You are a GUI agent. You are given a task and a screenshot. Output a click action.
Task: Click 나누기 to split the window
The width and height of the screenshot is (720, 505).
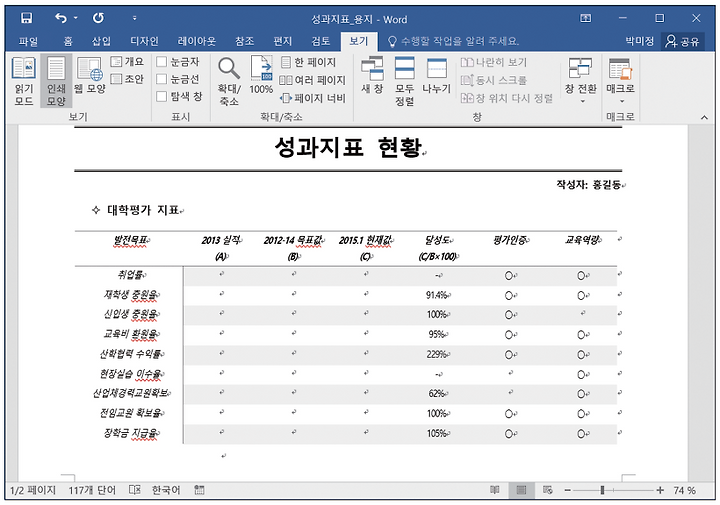(x=437, y=76)
